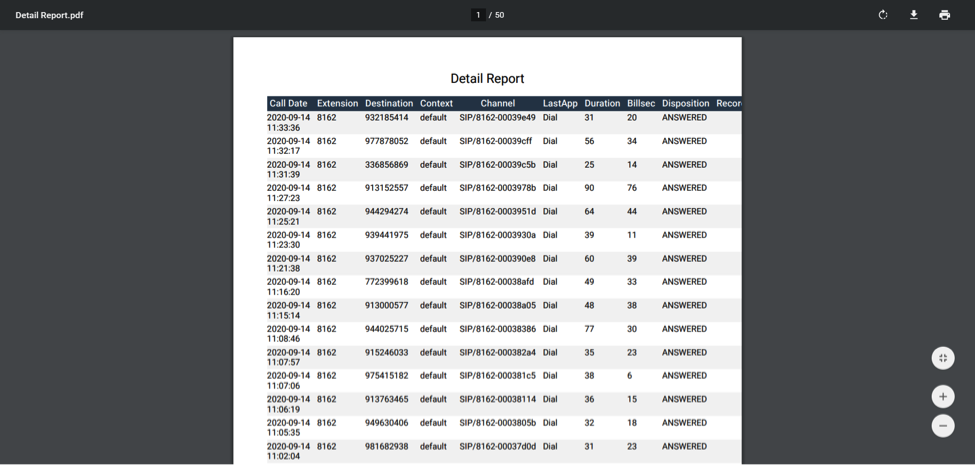975x465 pixels.
Task: Select destination number 772399618
Action: (x=387, y=282)
